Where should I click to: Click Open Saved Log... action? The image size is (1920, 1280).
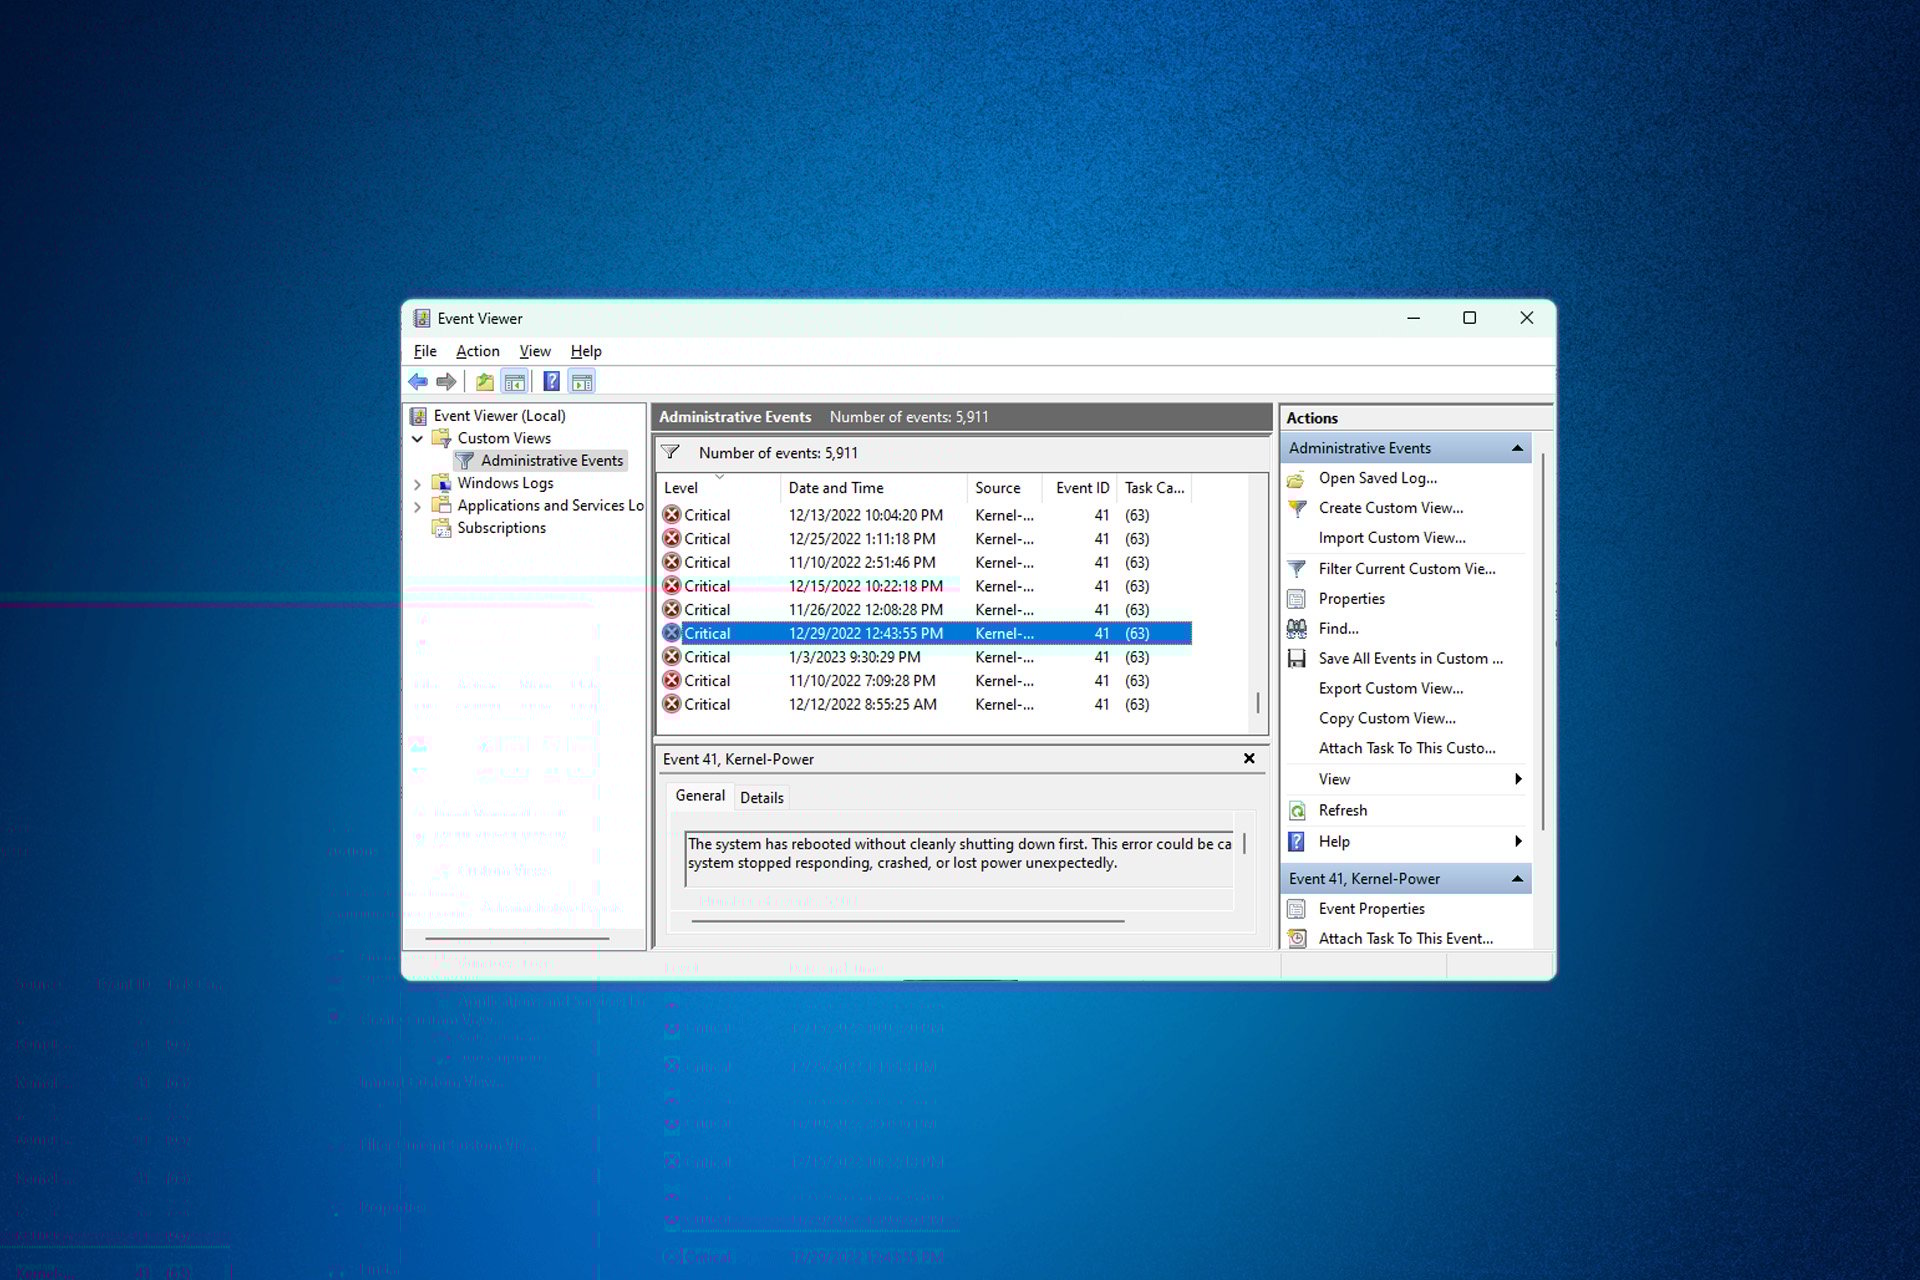click(x=1378, y=478)
